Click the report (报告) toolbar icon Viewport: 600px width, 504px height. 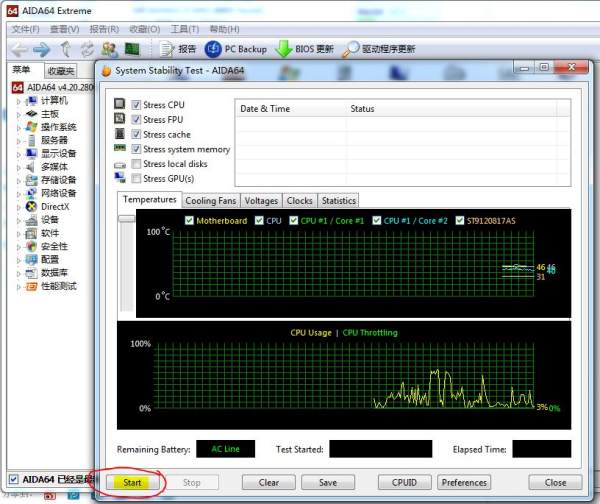tap(167, 49)
